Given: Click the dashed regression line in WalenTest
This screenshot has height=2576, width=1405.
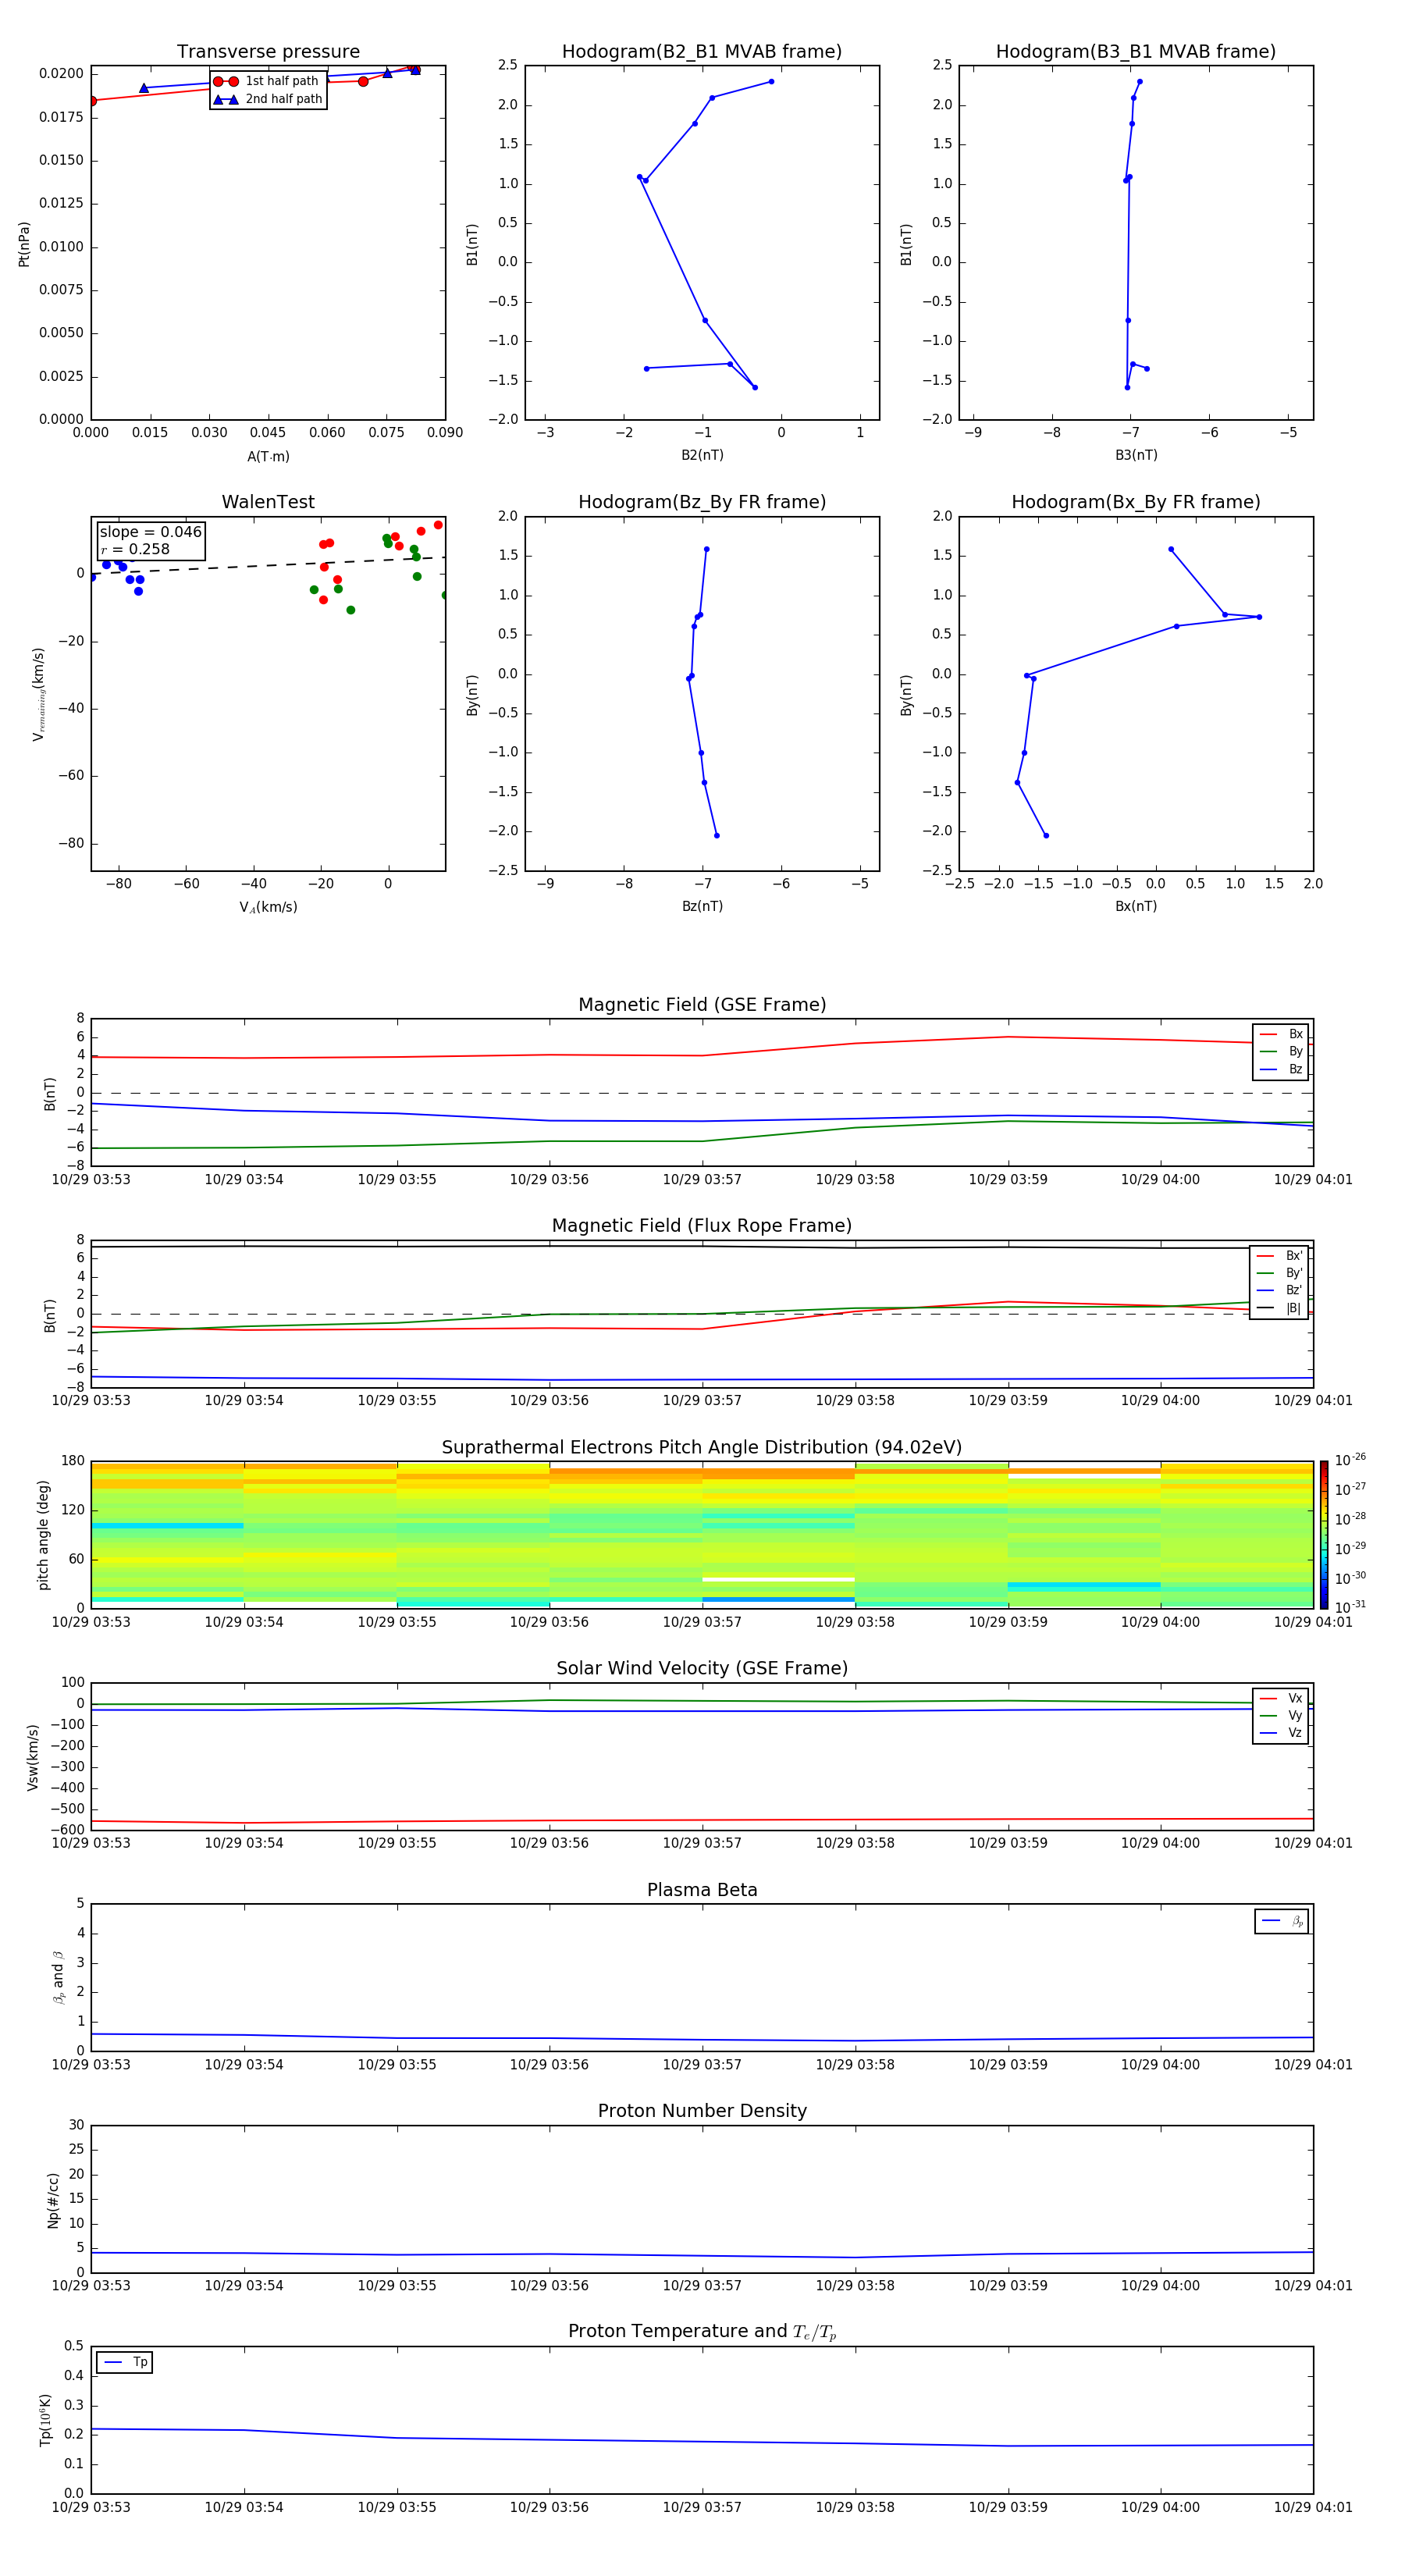Looking at the screenshot, I should (x=268, y=565).
